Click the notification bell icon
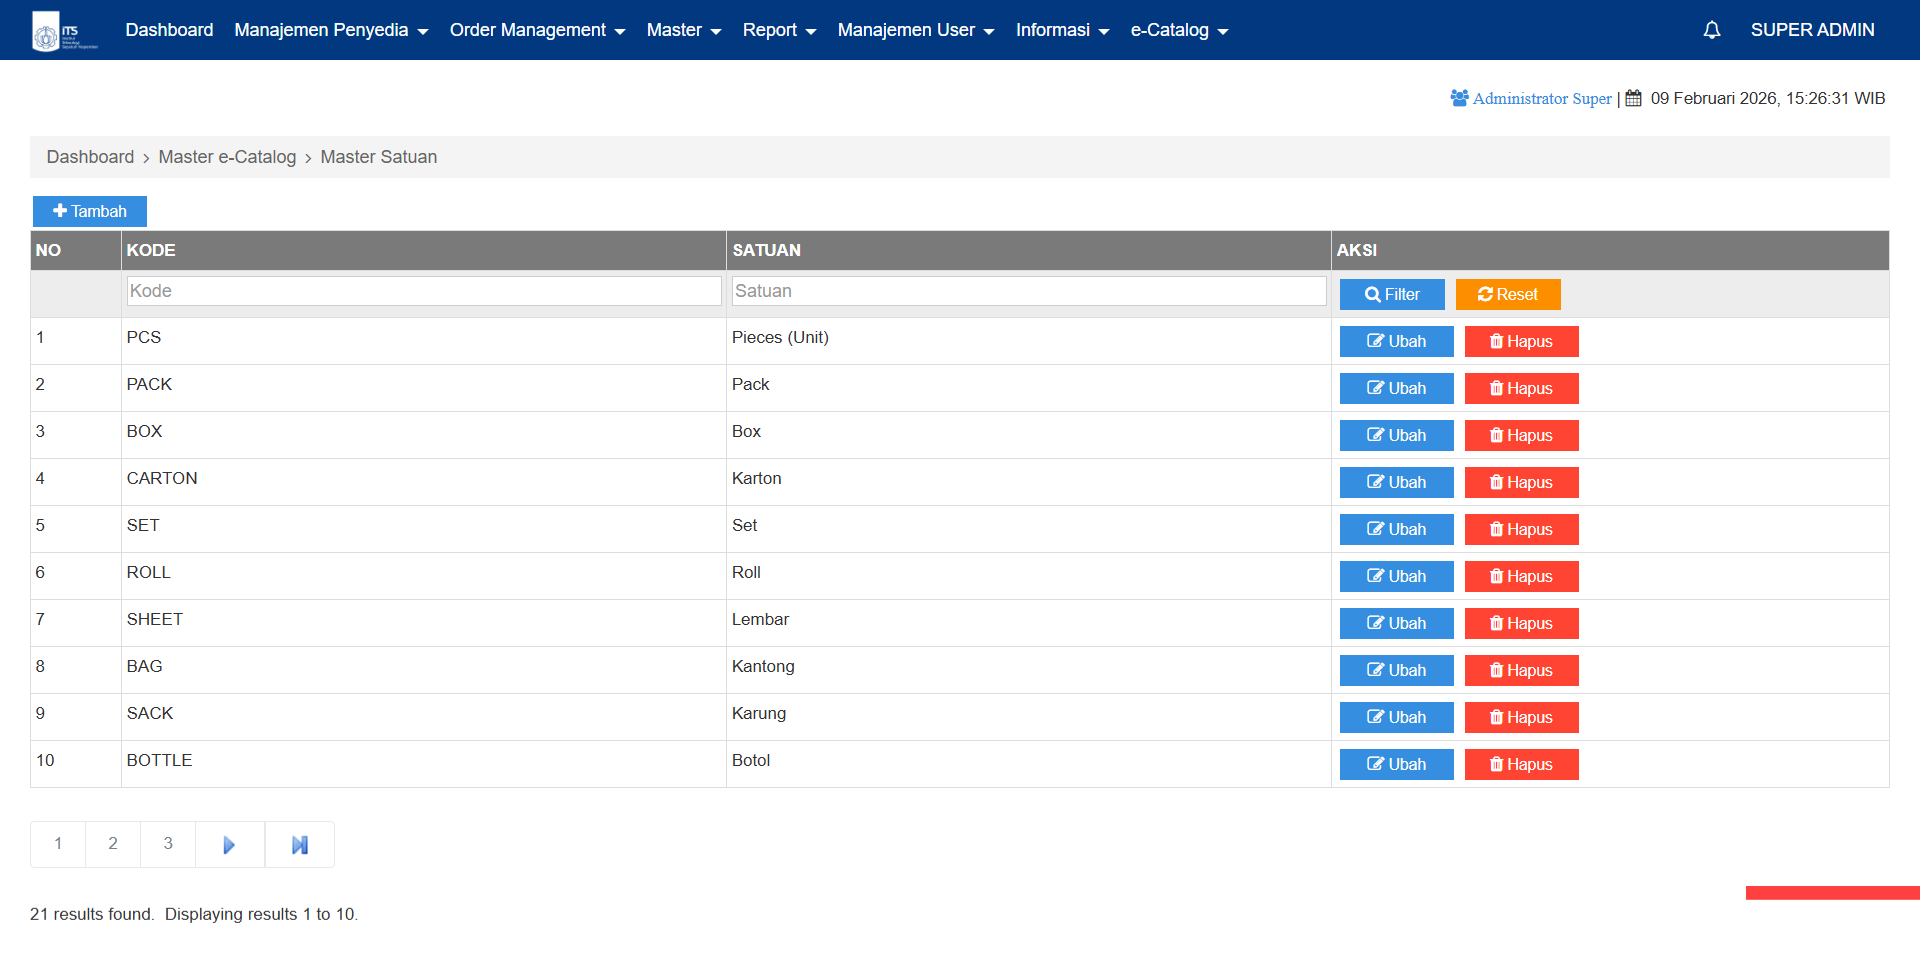Image resolution: width=1920 pixels, height=976 pixels. click(1711, 30)
